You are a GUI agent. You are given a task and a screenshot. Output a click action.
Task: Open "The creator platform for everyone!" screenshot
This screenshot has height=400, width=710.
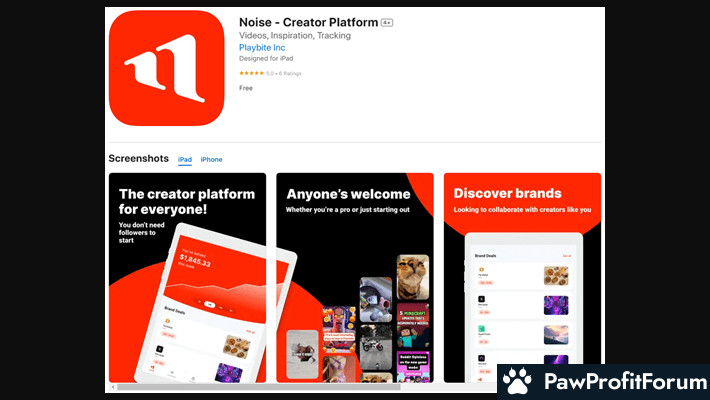coord(187,278)
